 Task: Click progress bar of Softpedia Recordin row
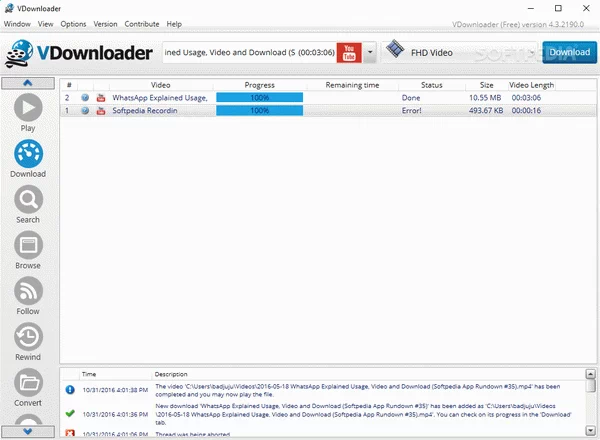click(x=259, y=111)
